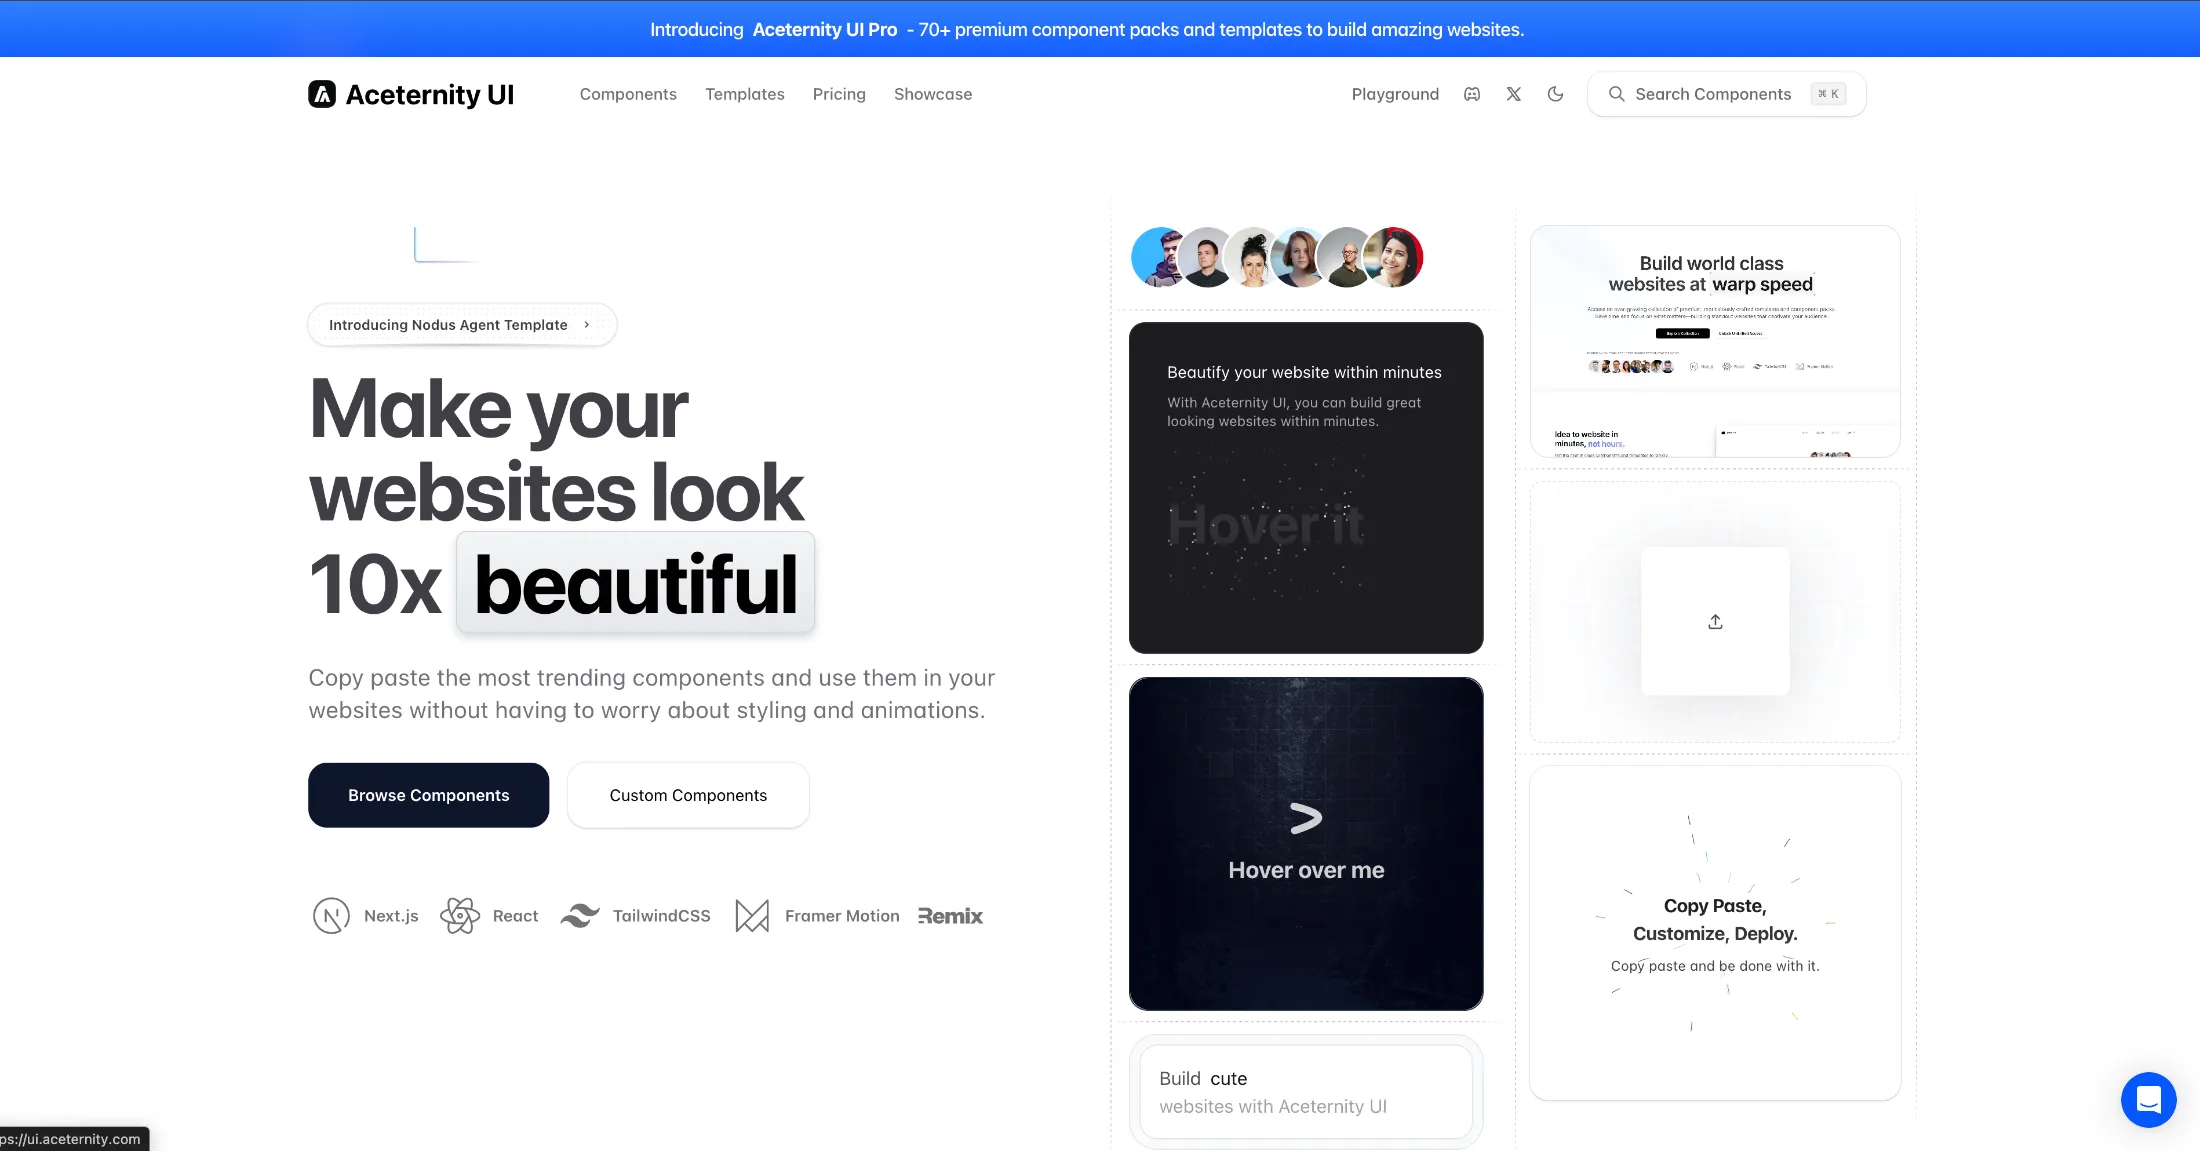Viewport: 2200px width, 1151px height.
Task: Click the TailwindCSS wave logo
Action: 580,915
